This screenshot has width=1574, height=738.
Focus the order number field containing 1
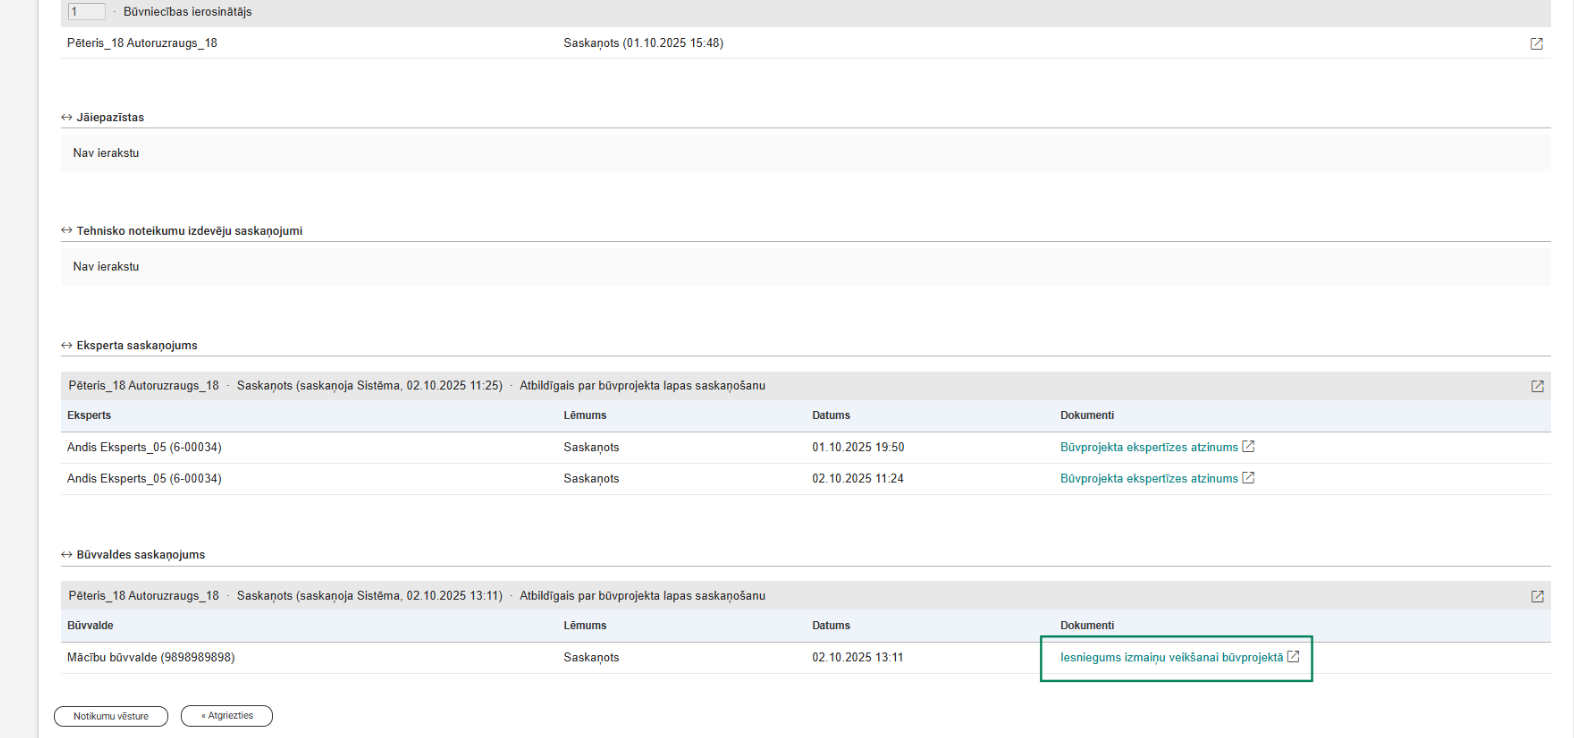(86, 12)
